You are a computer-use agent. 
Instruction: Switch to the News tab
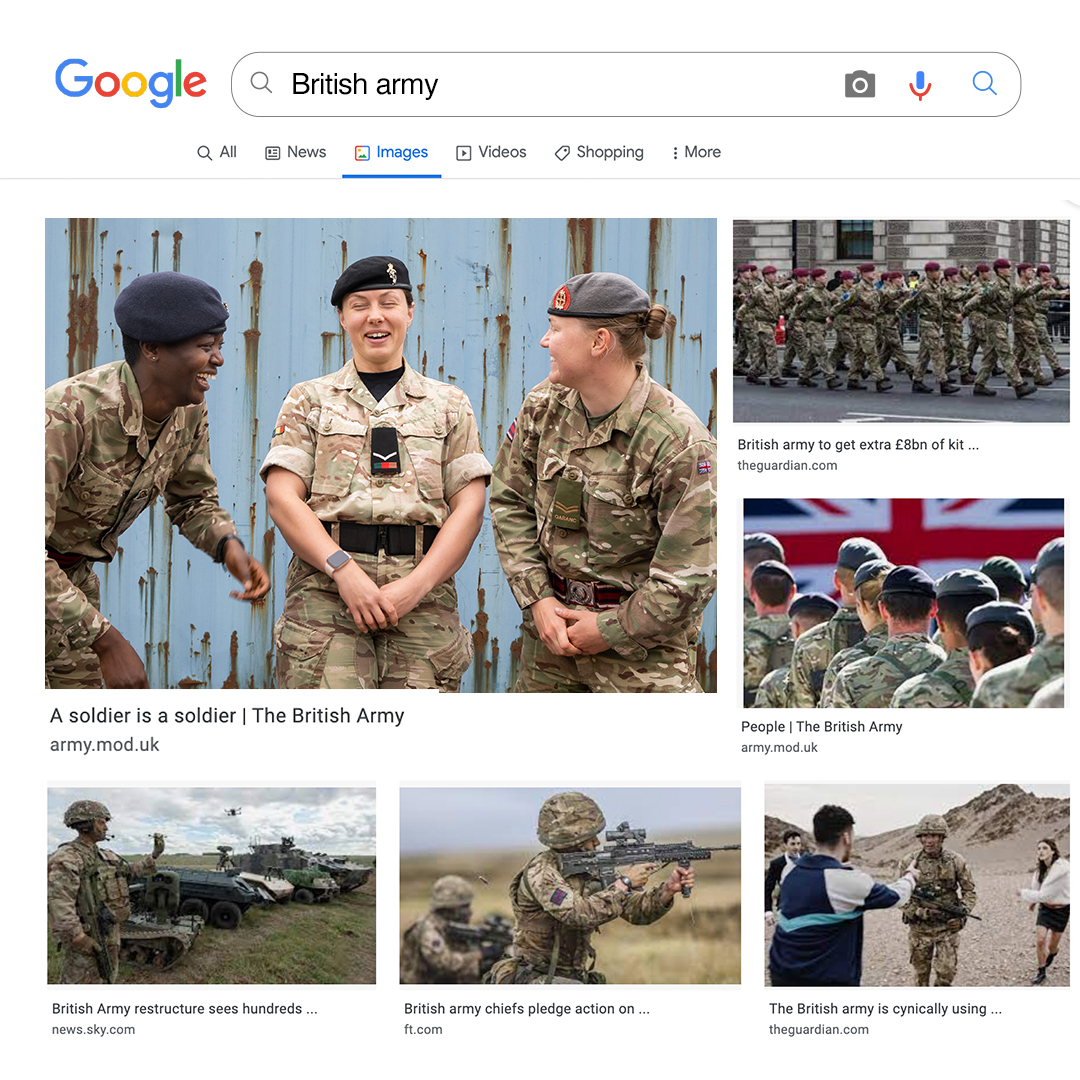tap(295, 152)
